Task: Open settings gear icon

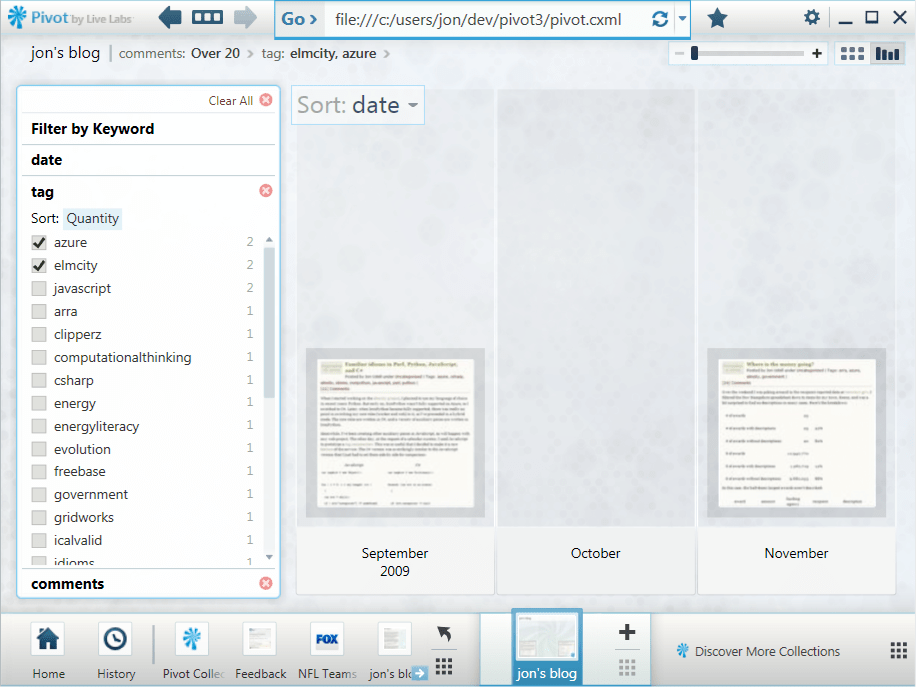Action: point(811,18)
